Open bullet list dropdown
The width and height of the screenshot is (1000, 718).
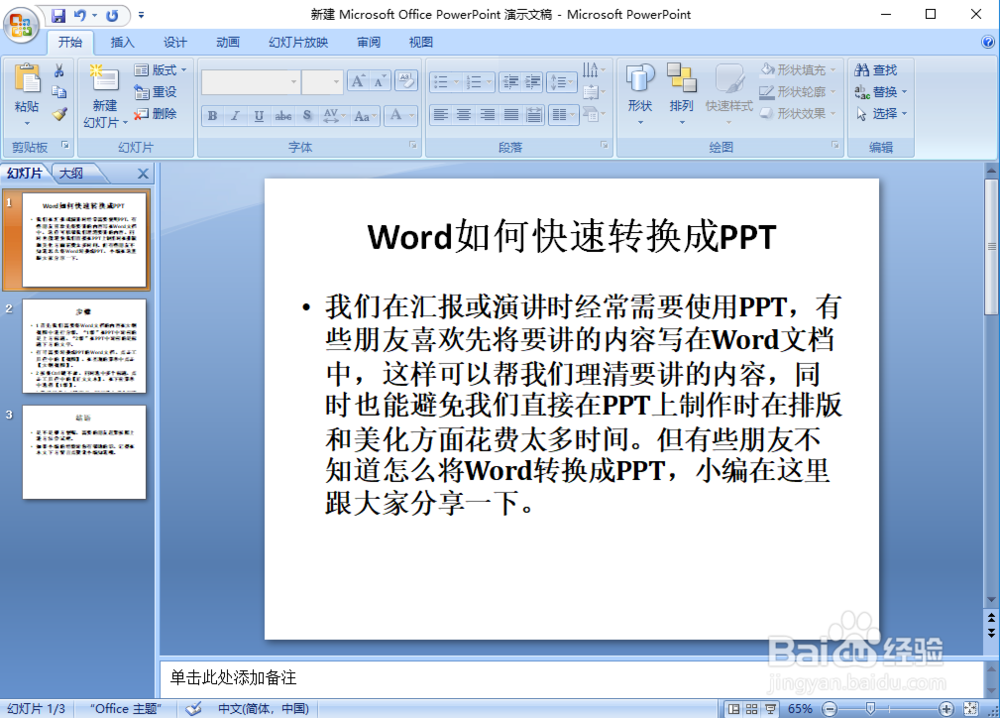click(x=446, y=82)
